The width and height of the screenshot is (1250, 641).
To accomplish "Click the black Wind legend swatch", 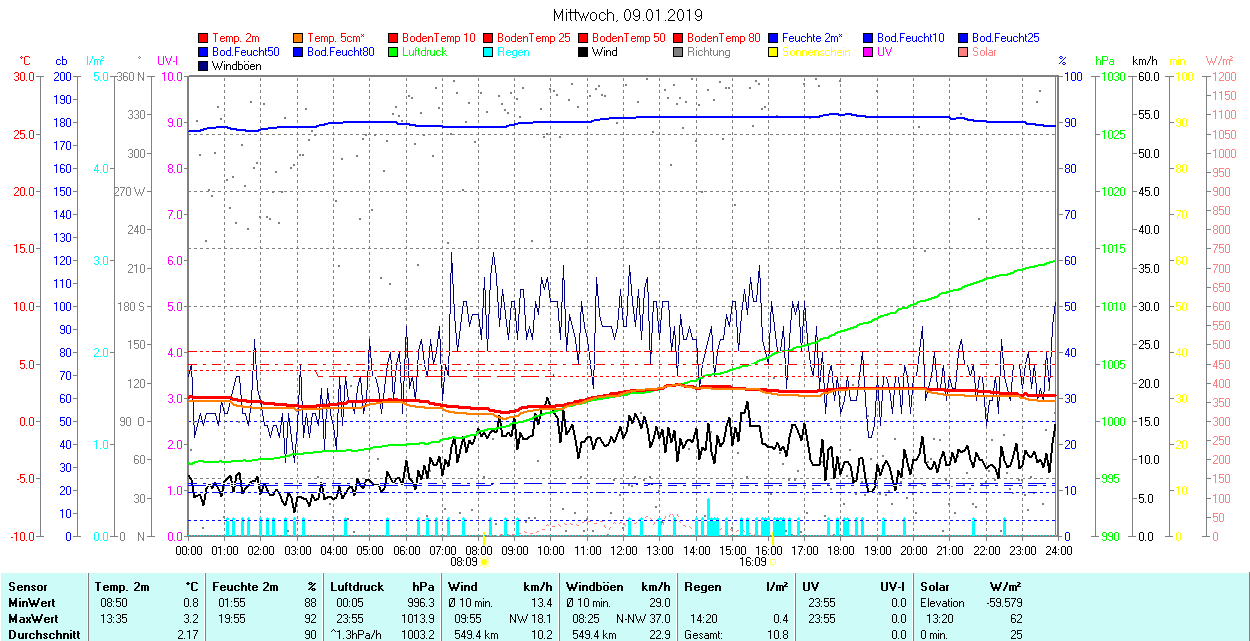I will (x=584, y=52).
